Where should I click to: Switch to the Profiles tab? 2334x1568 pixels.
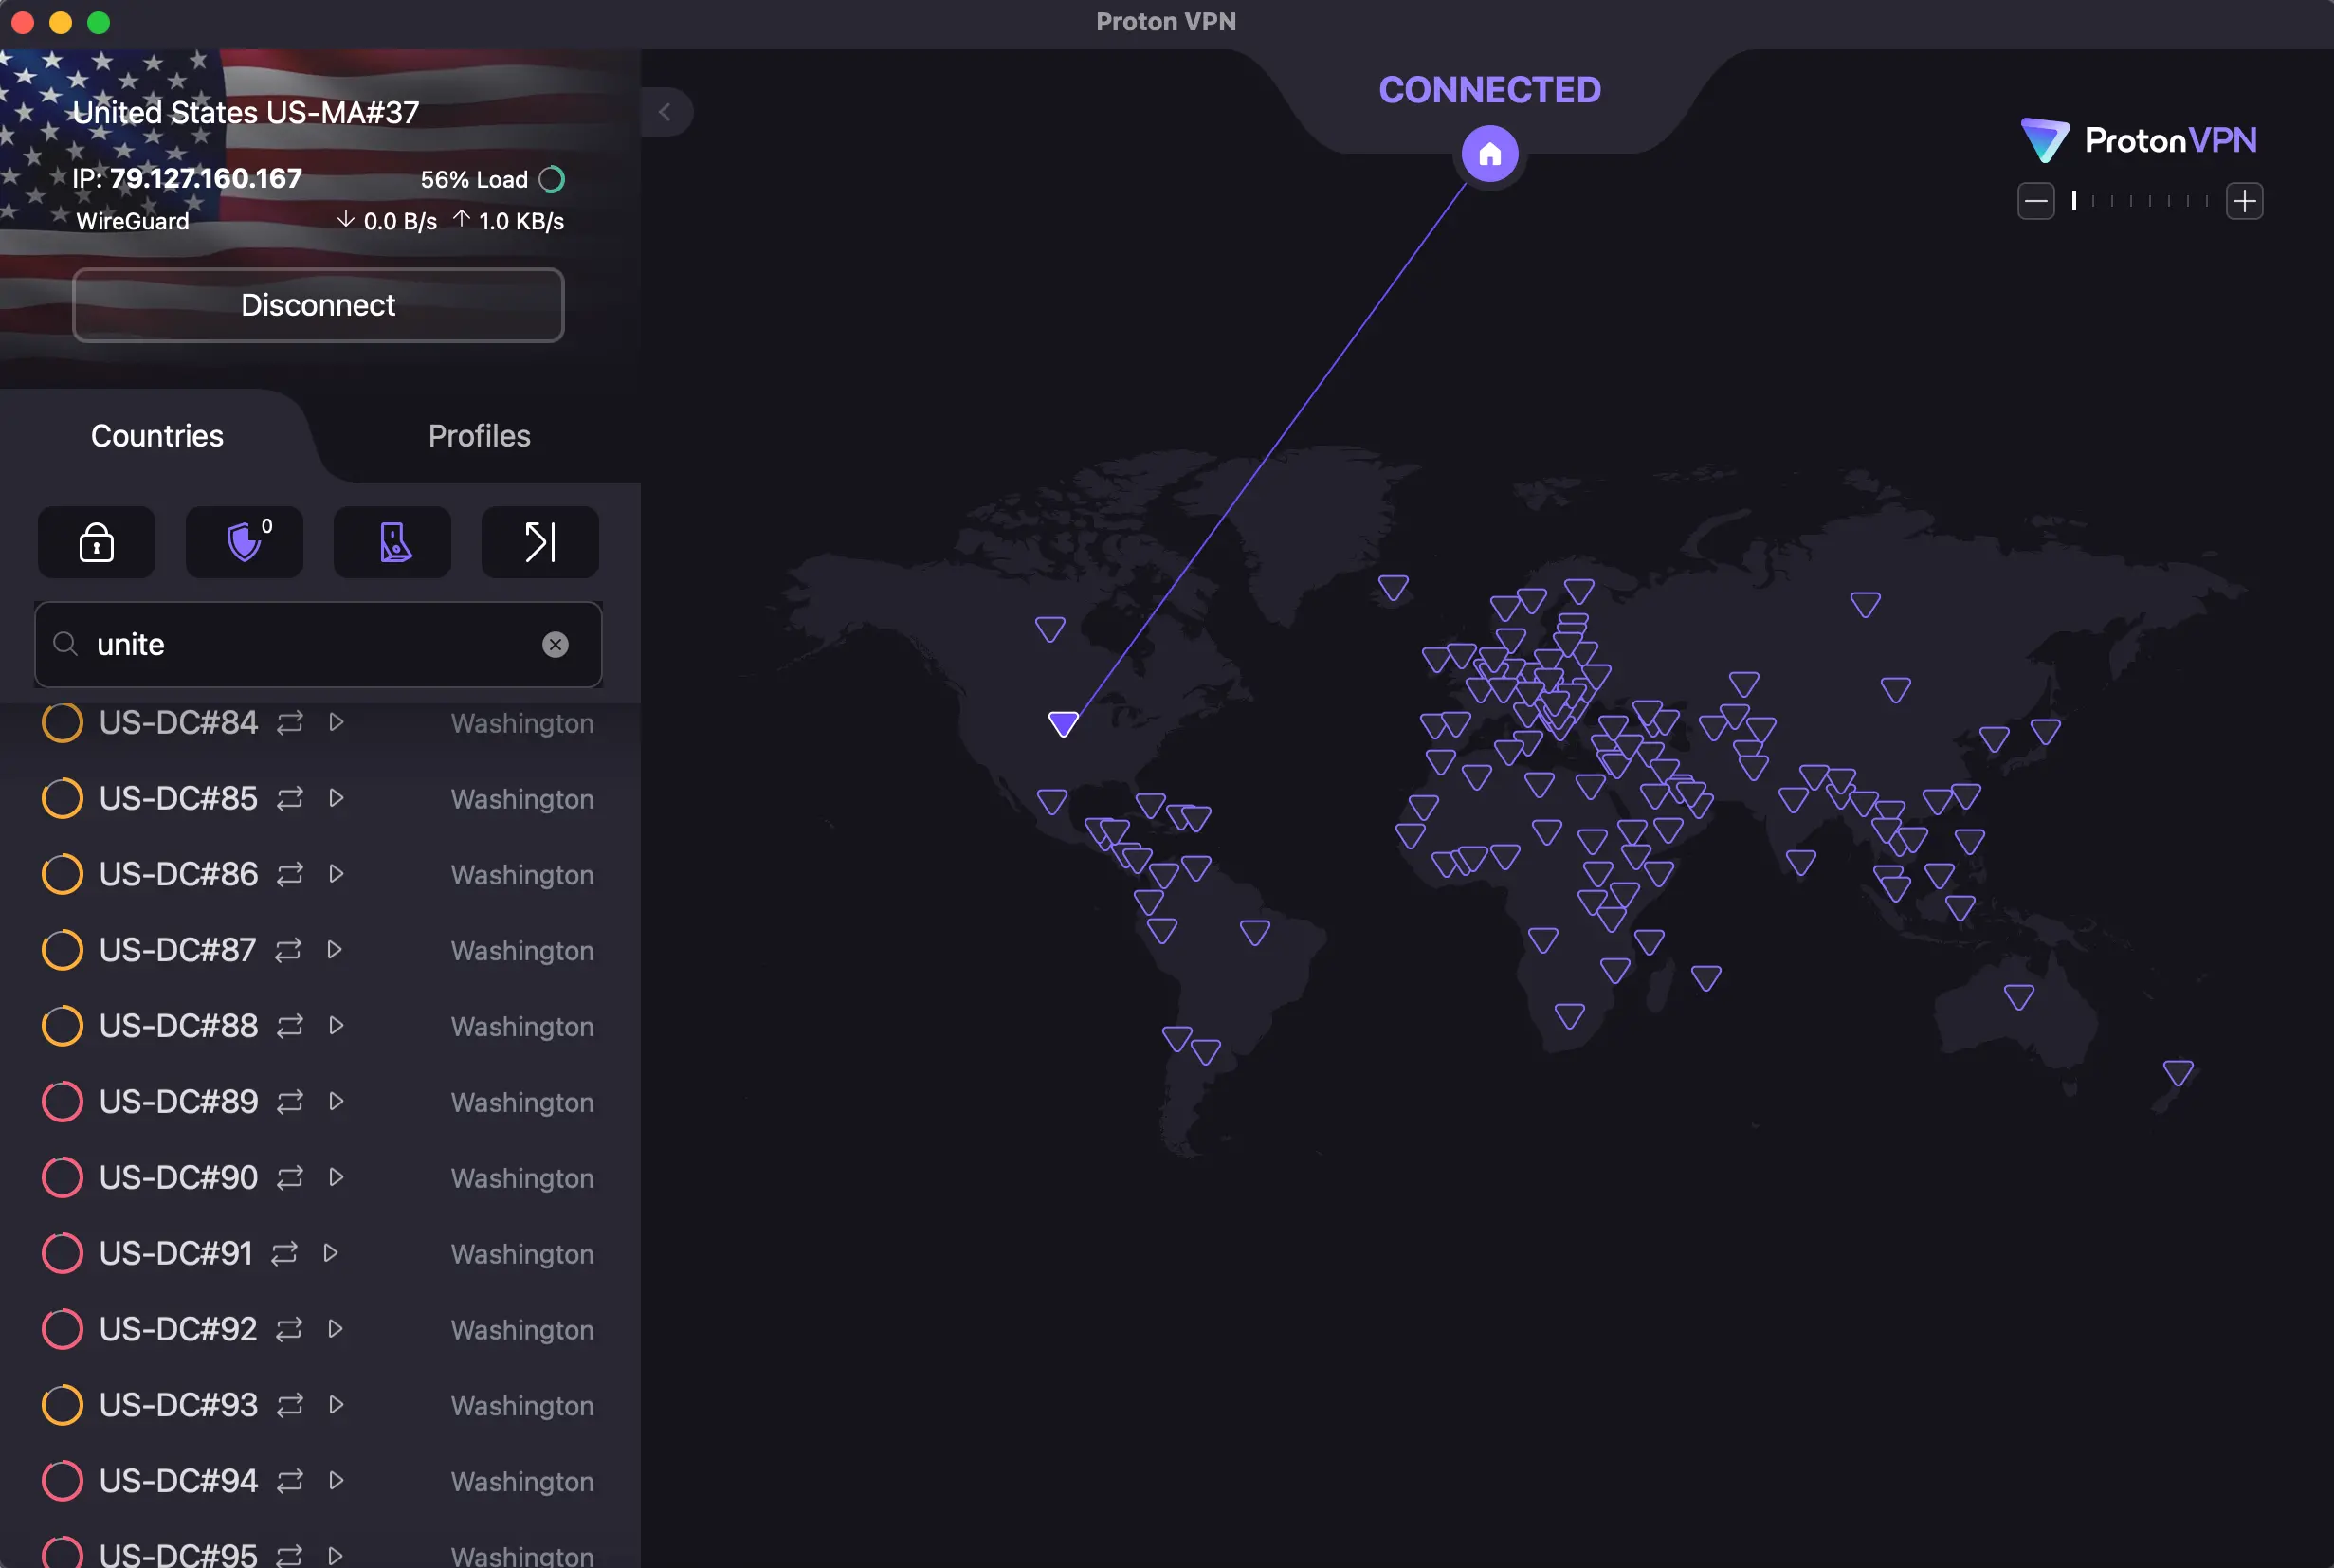(479, 435)
